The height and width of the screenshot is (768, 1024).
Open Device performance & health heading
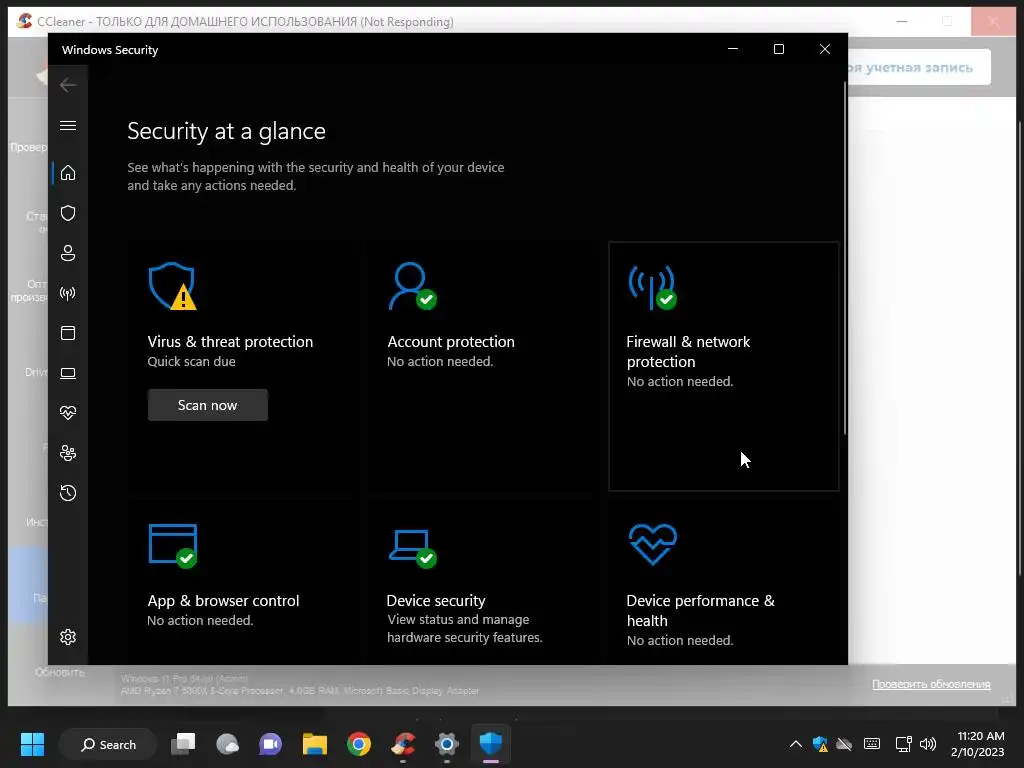coord(700,611)
